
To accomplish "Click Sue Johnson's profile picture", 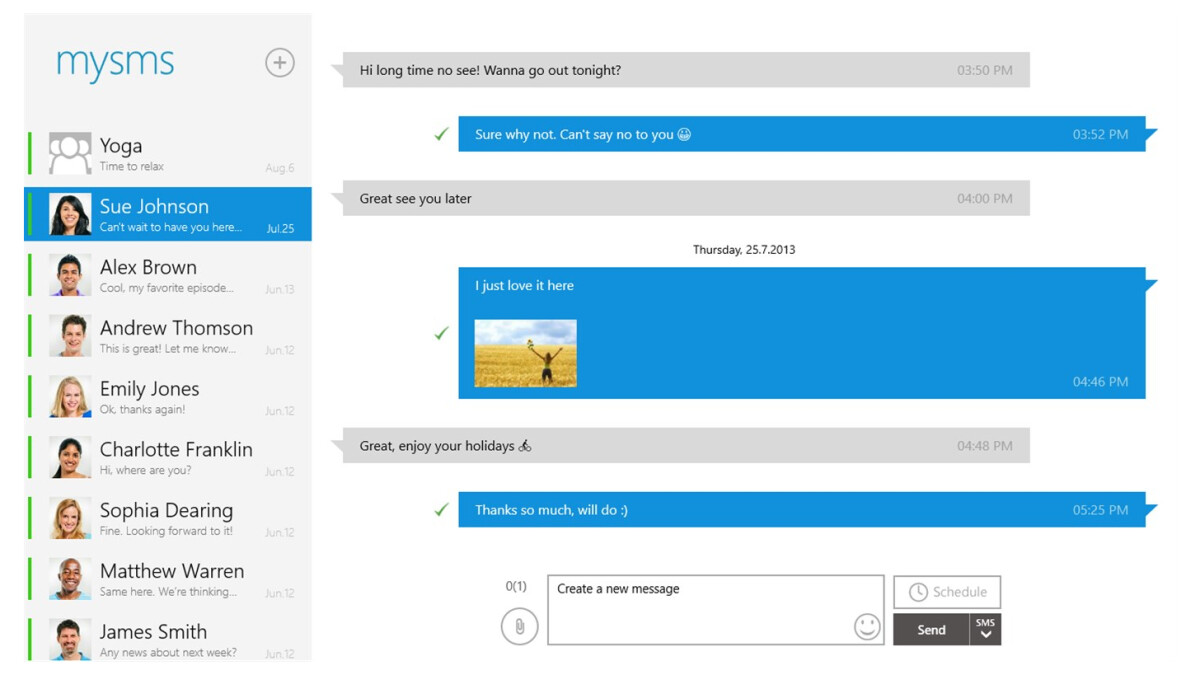I will point(70,214).
